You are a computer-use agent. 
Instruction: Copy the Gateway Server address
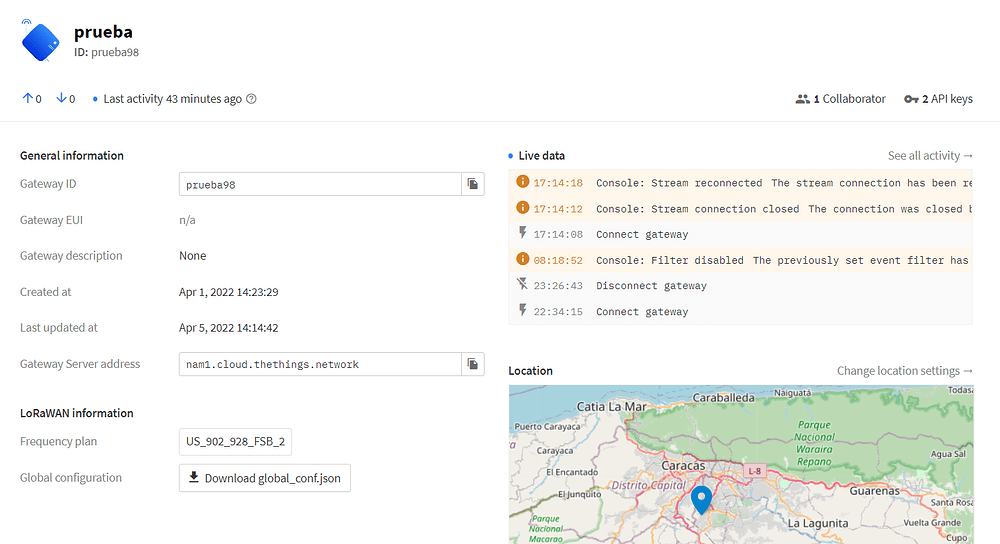(x=473, y=364)
